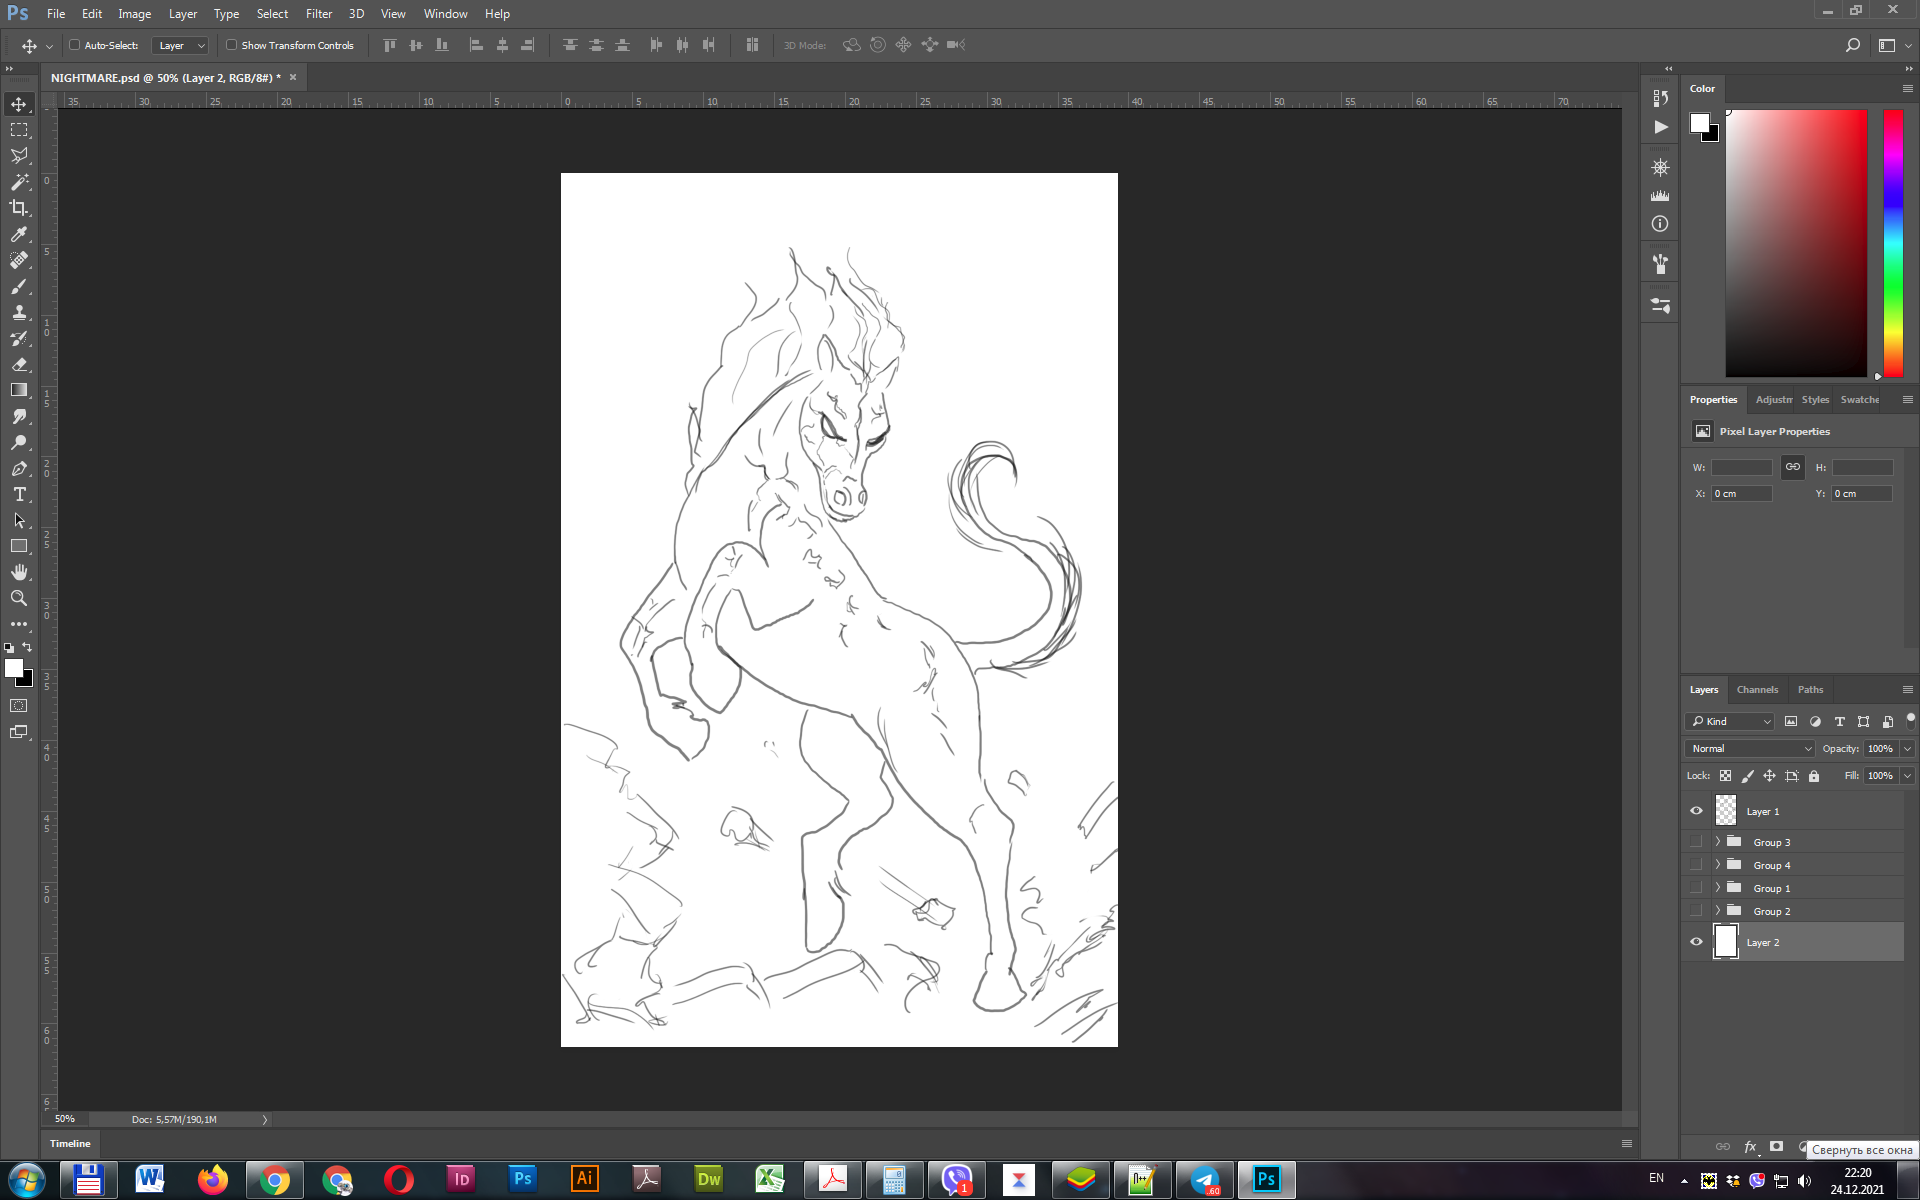Click the link layers button
The width and height of the screenshot is (1920, 1200).
1723,1146
